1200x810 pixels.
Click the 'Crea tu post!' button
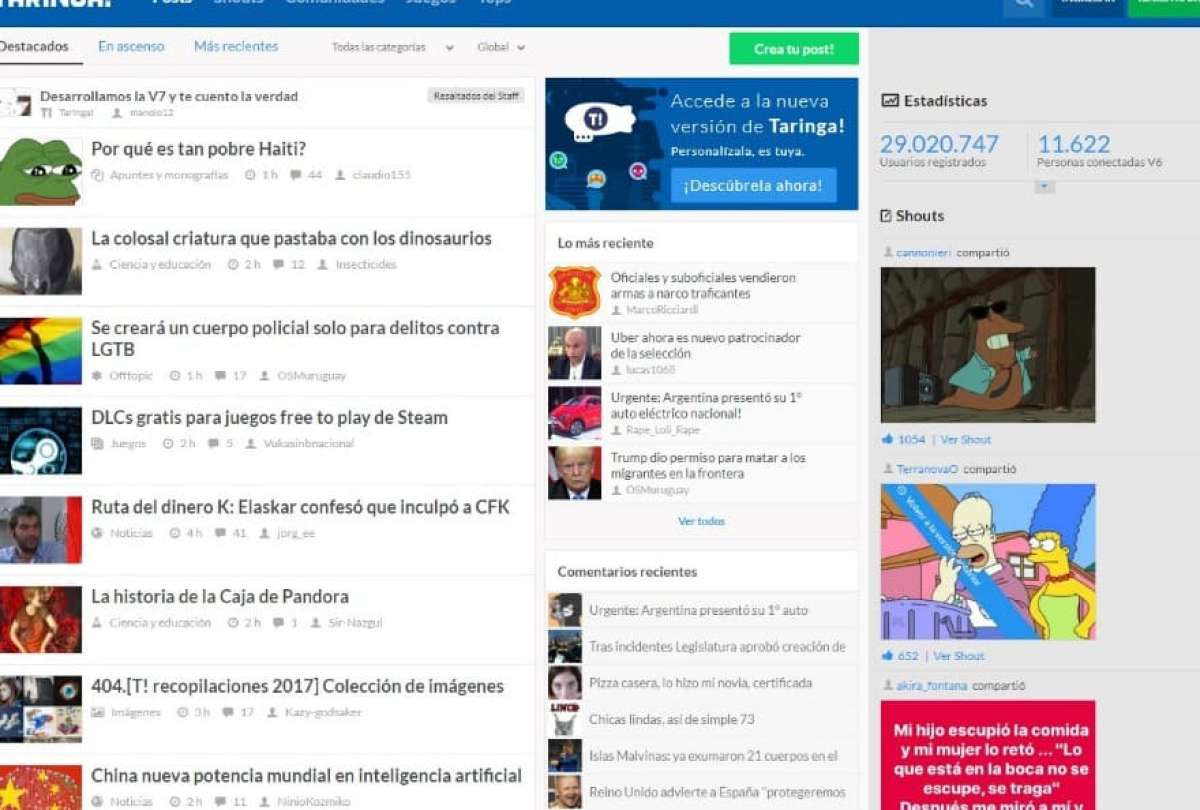793,49
